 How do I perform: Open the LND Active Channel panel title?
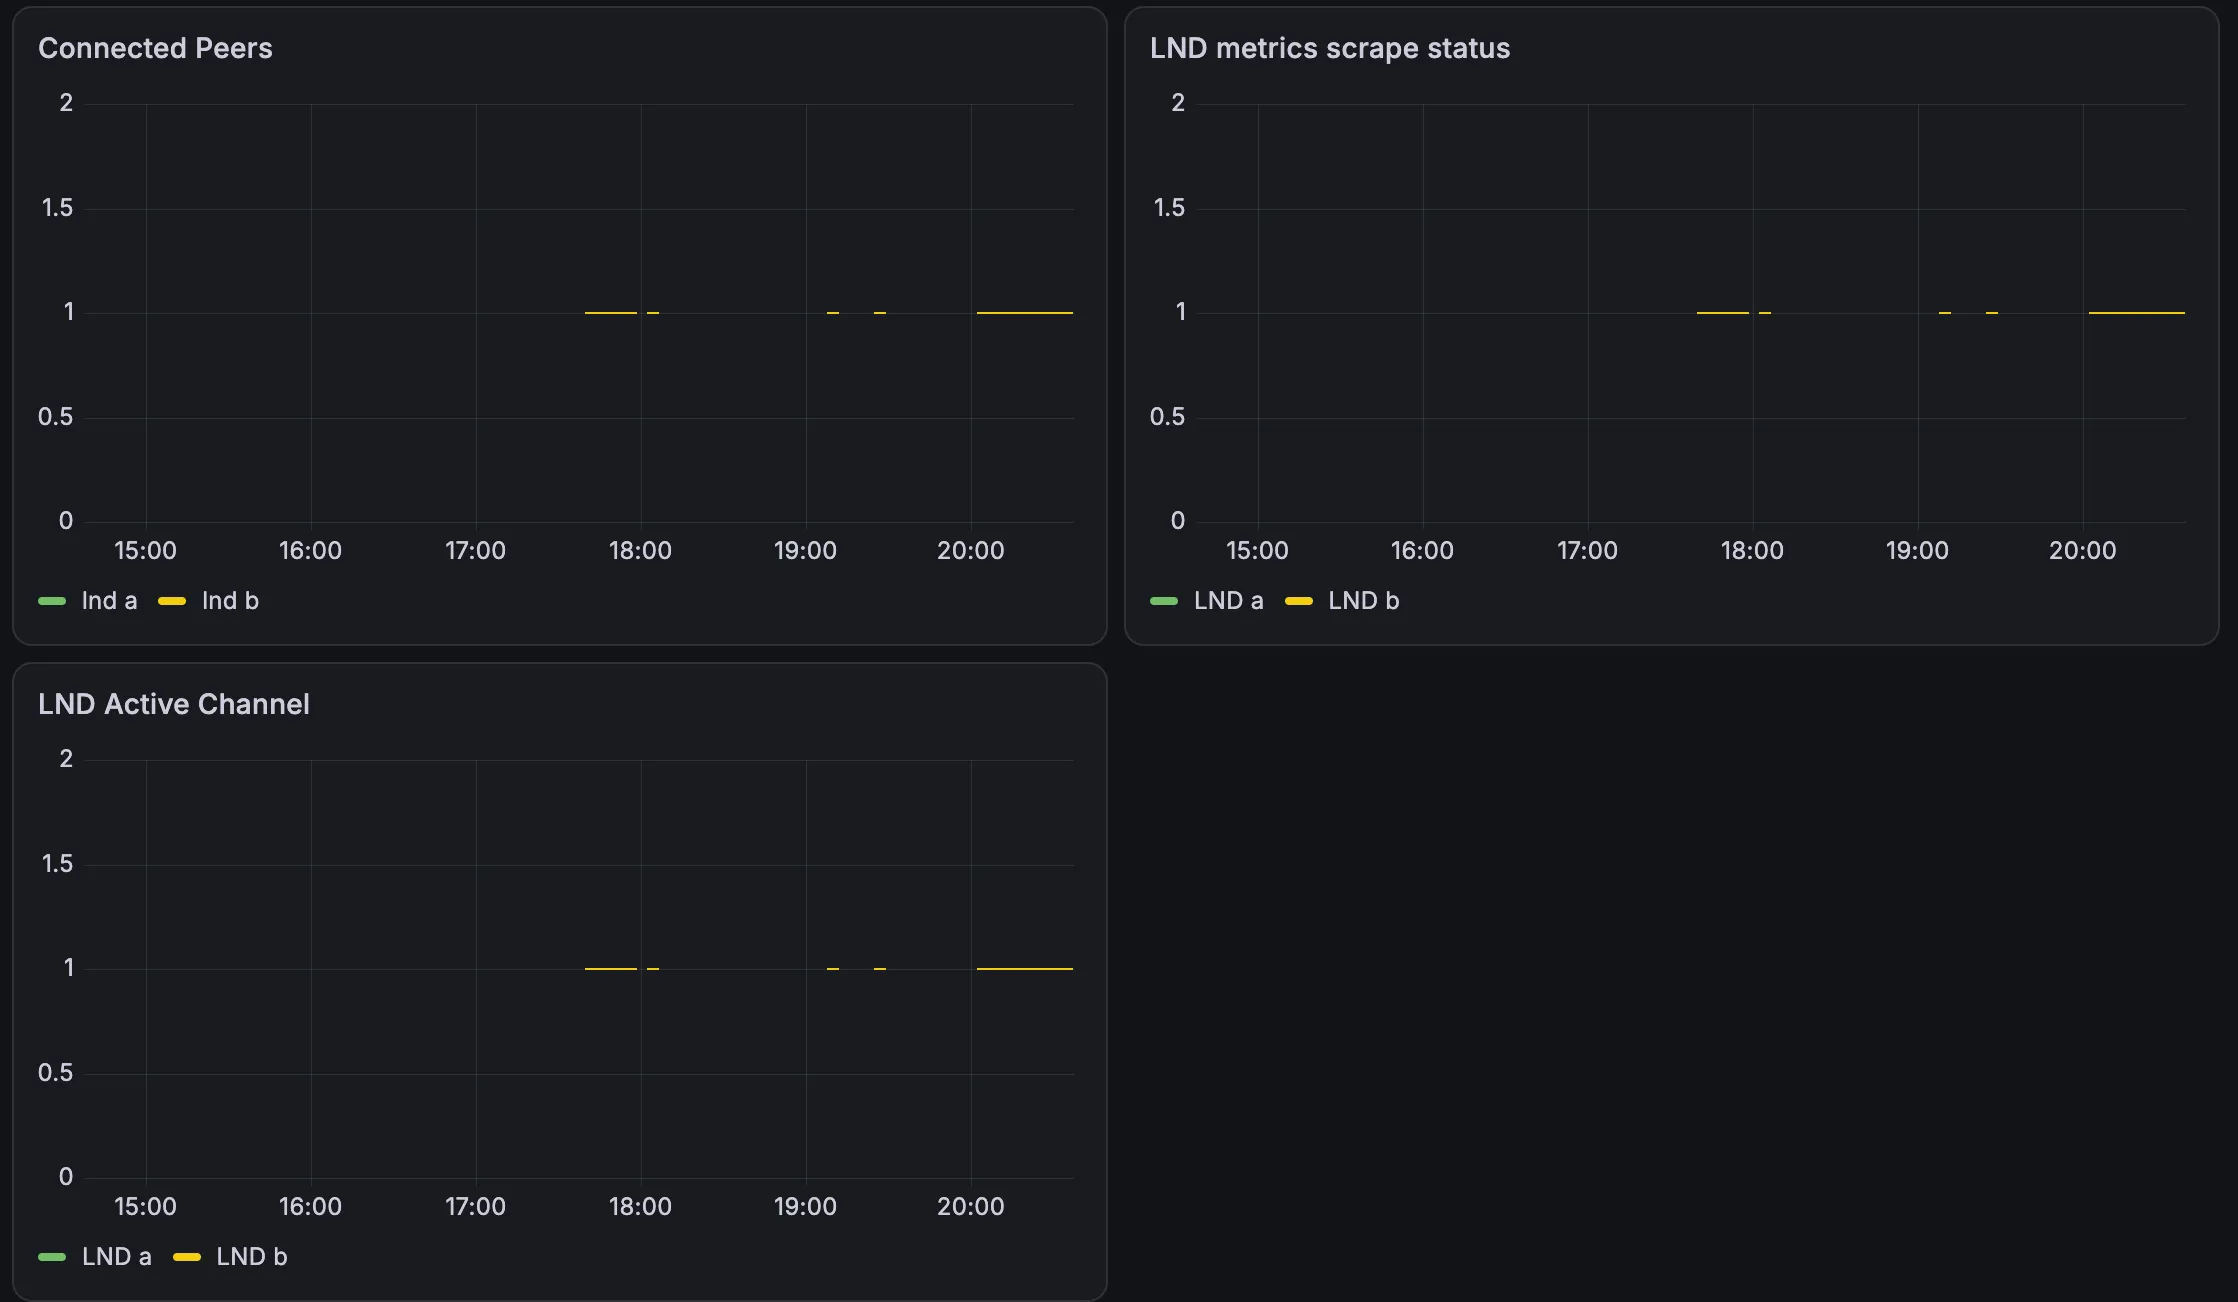tap(174, 704)
